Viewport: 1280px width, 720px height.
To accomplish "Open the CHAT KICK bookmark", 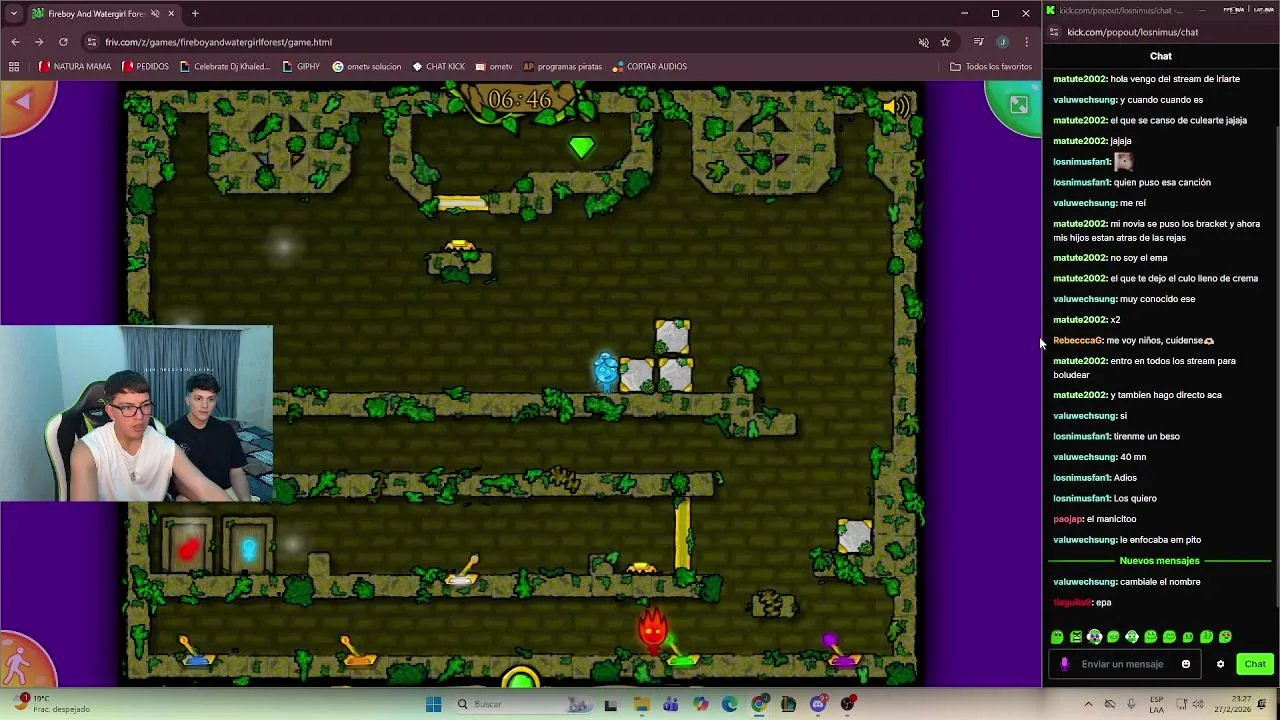I will 438,67.
